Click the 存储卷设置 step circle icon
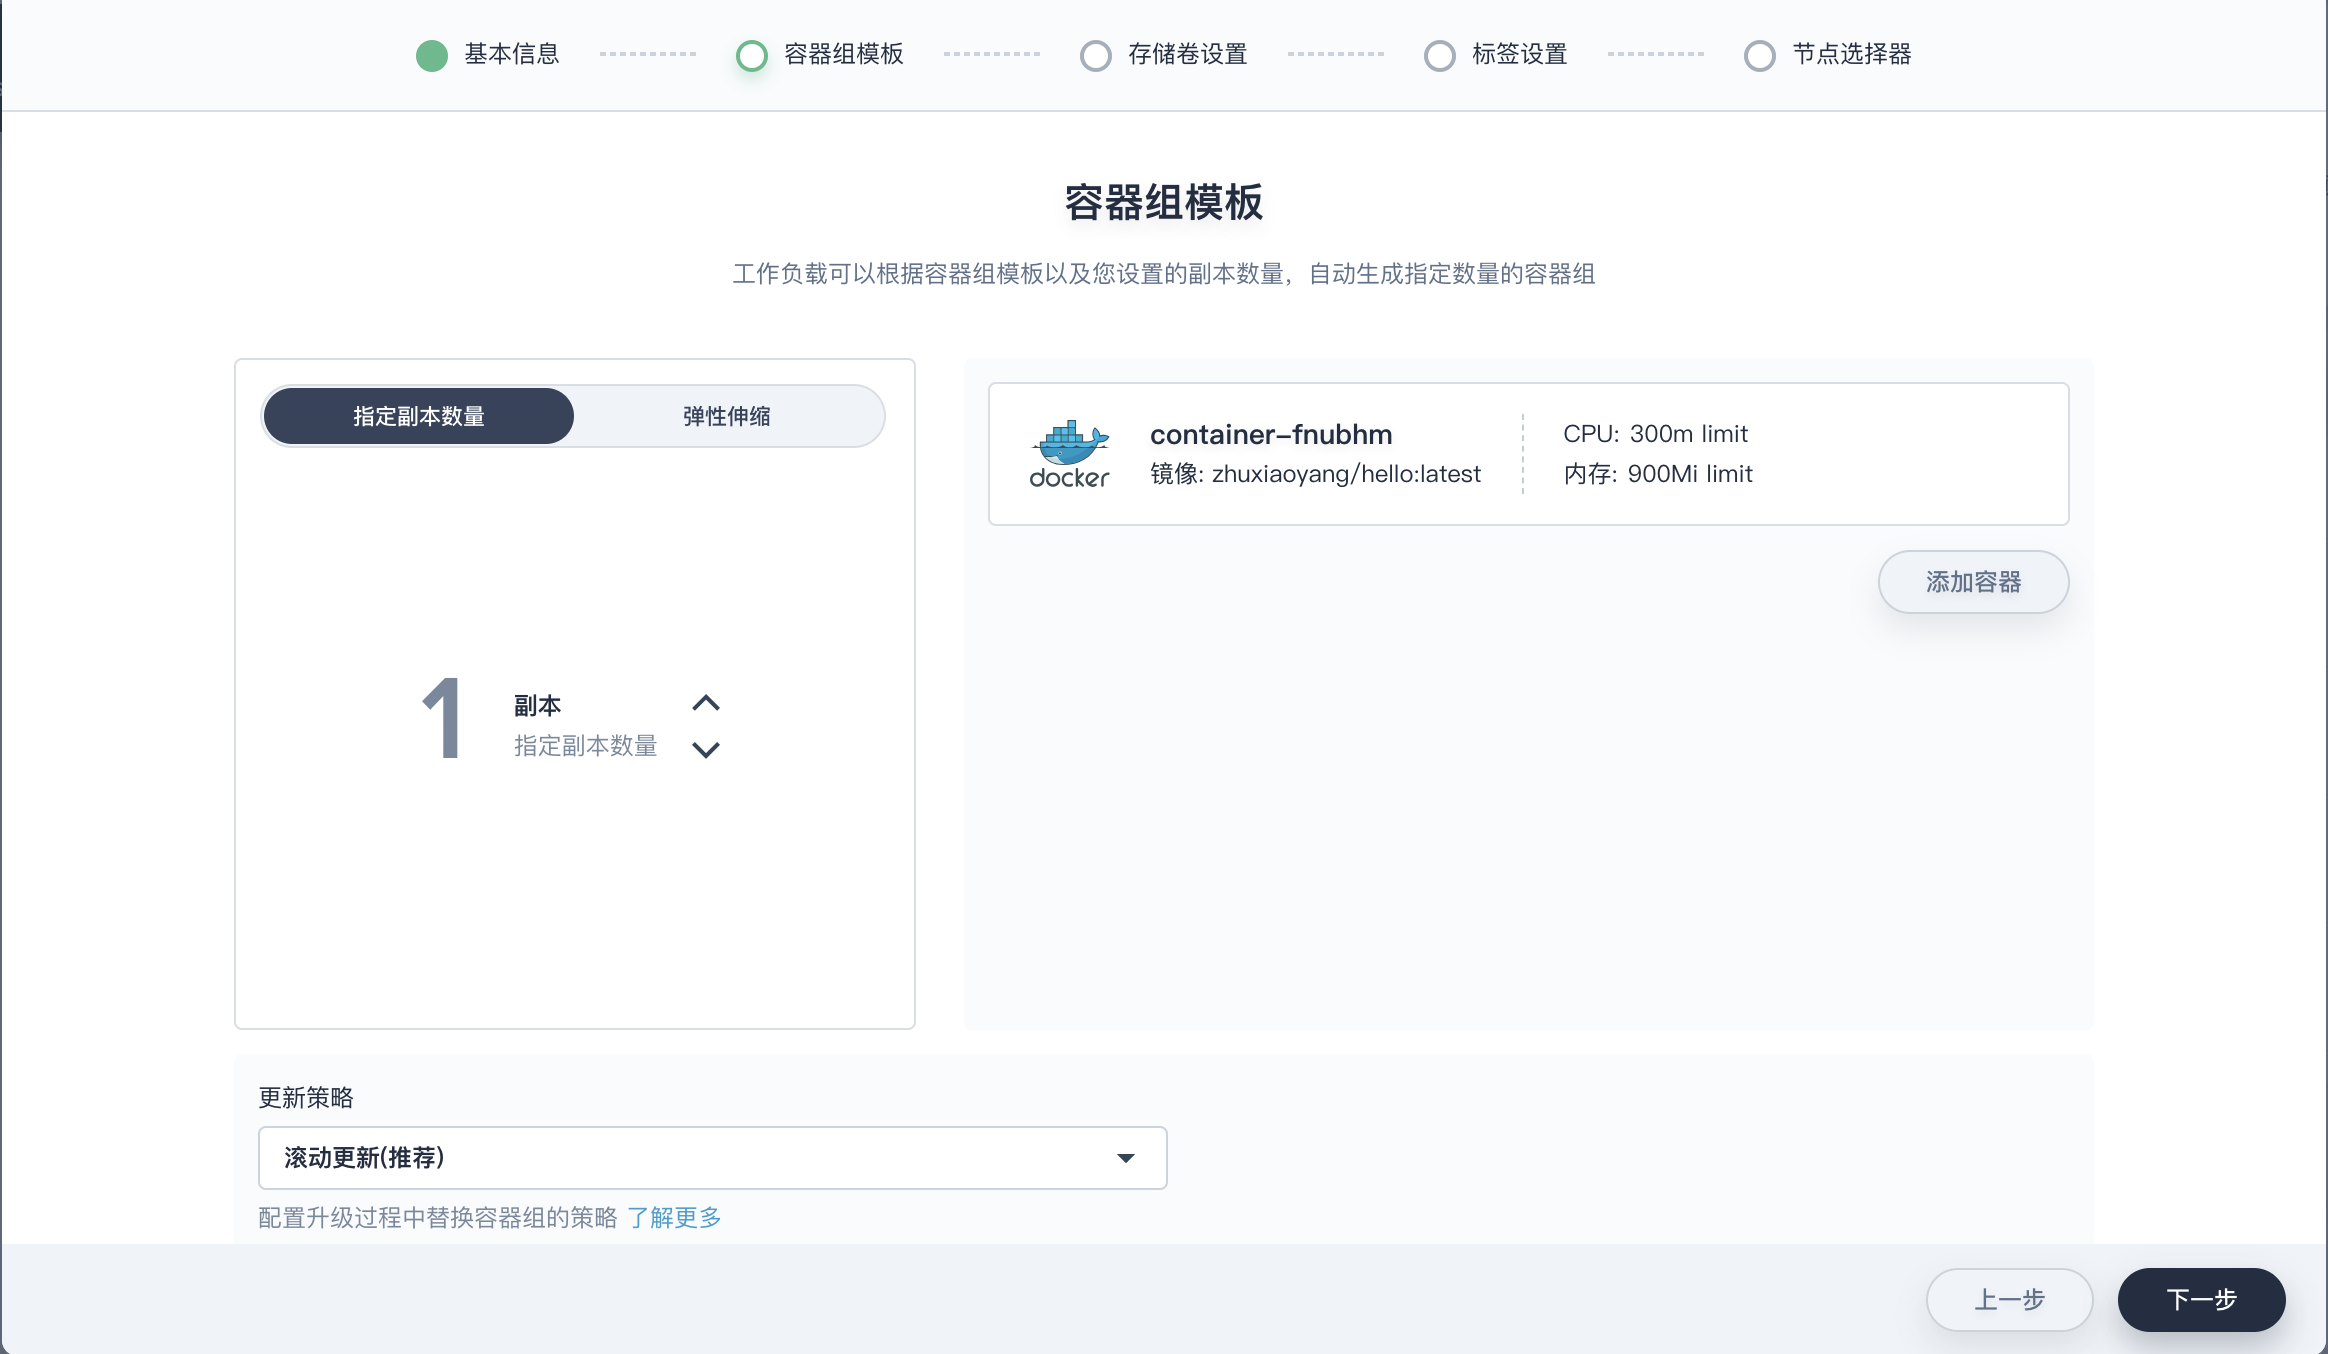The image size is (2328, 1354). (x=1097, y=55)
